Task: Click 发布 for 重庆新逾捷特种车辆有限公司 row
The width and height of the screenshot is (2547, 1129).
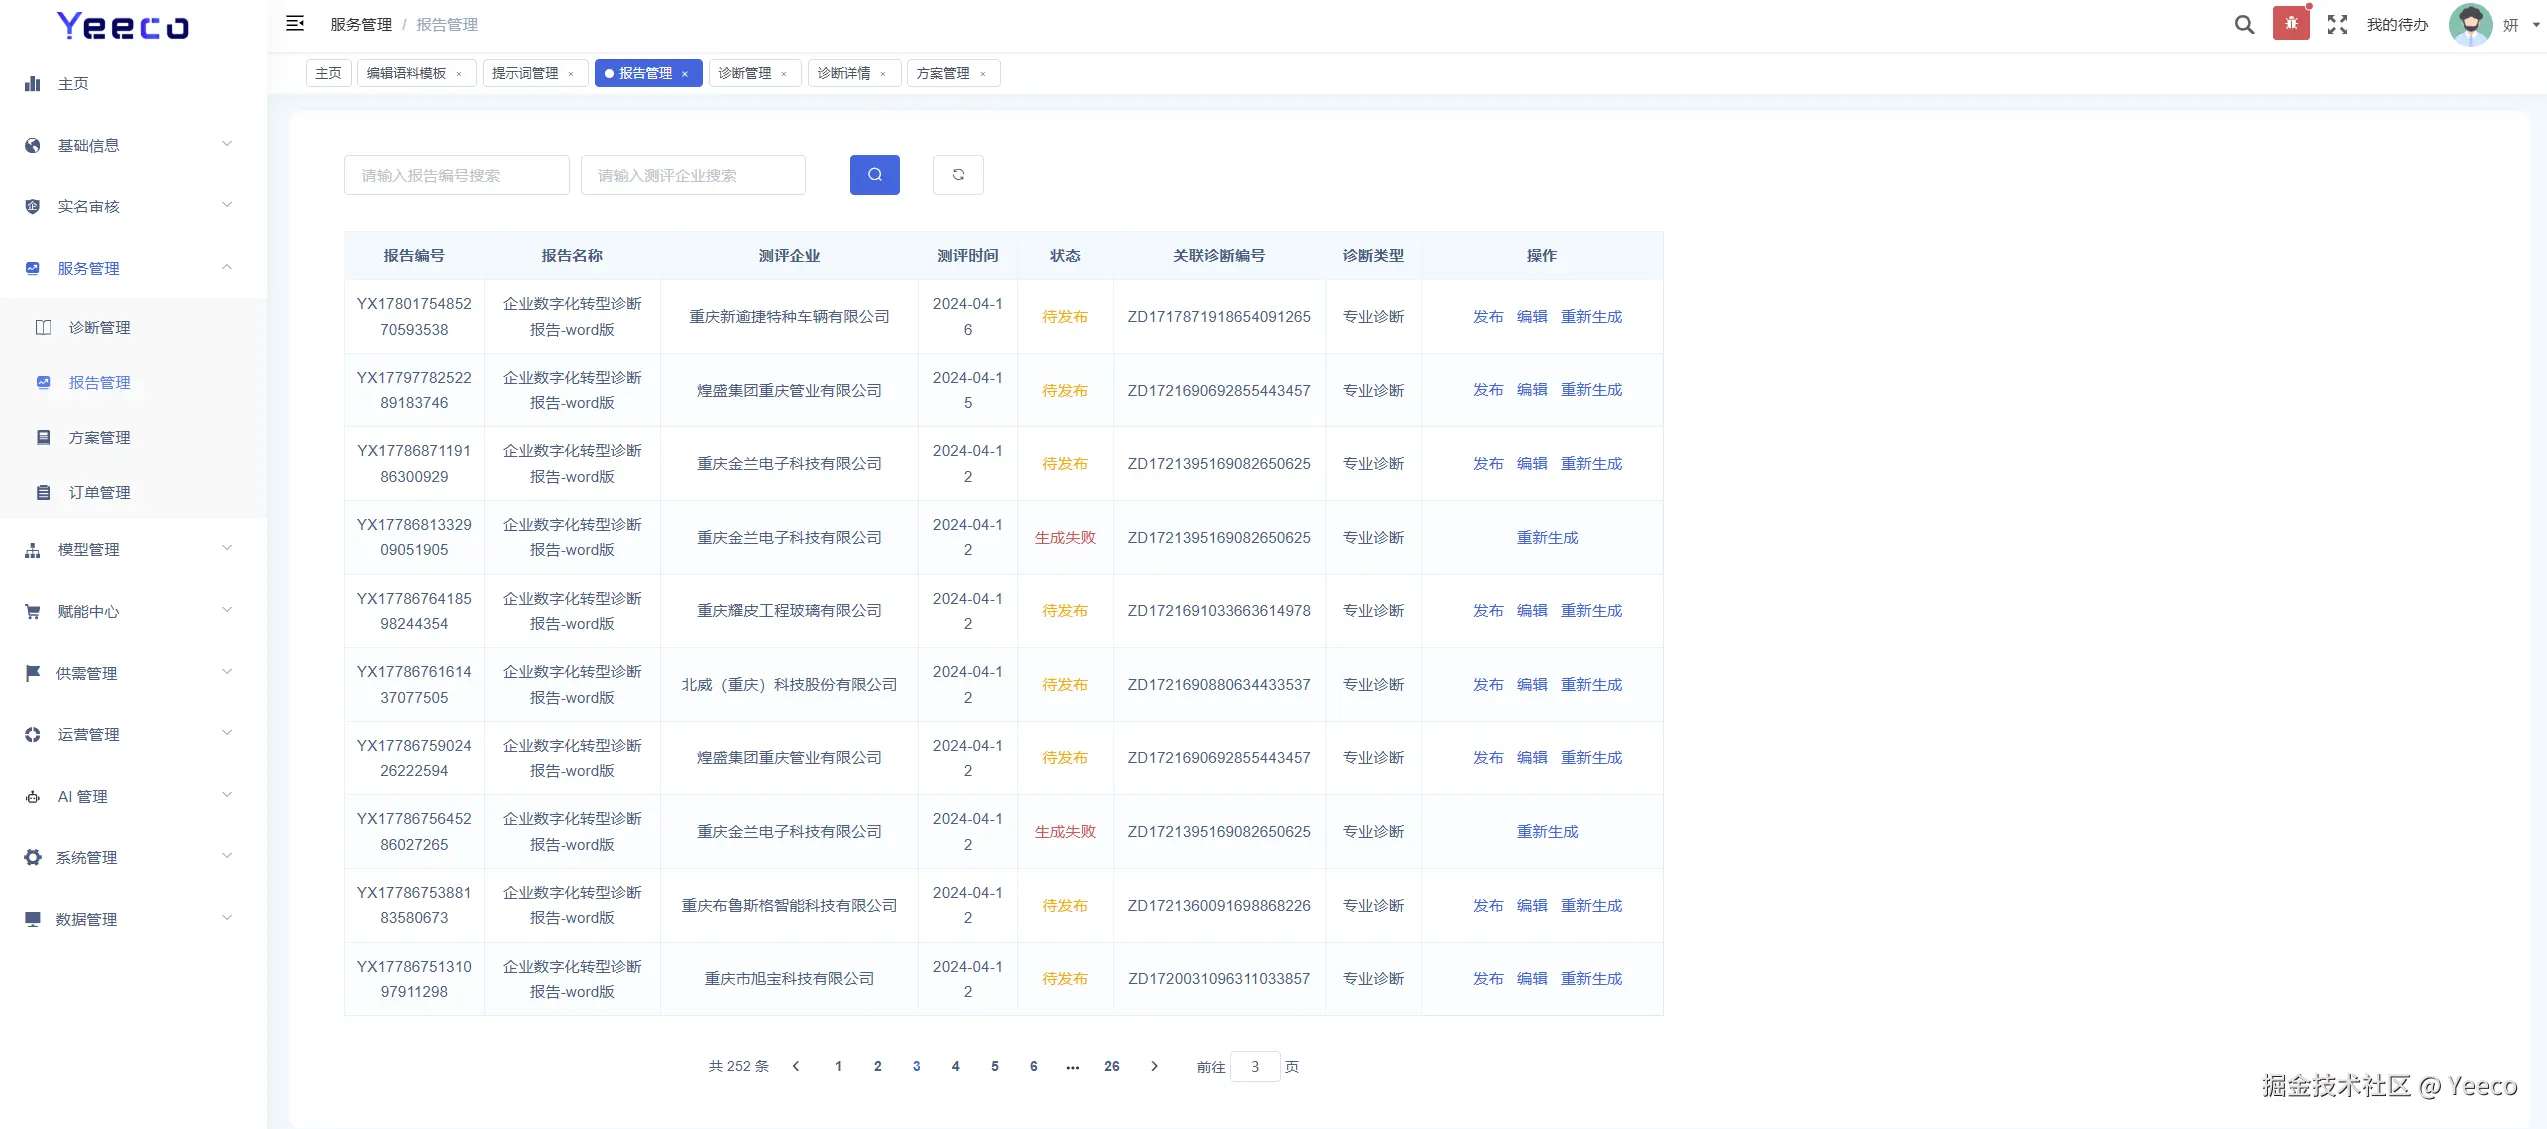Action: (1487, 317)
